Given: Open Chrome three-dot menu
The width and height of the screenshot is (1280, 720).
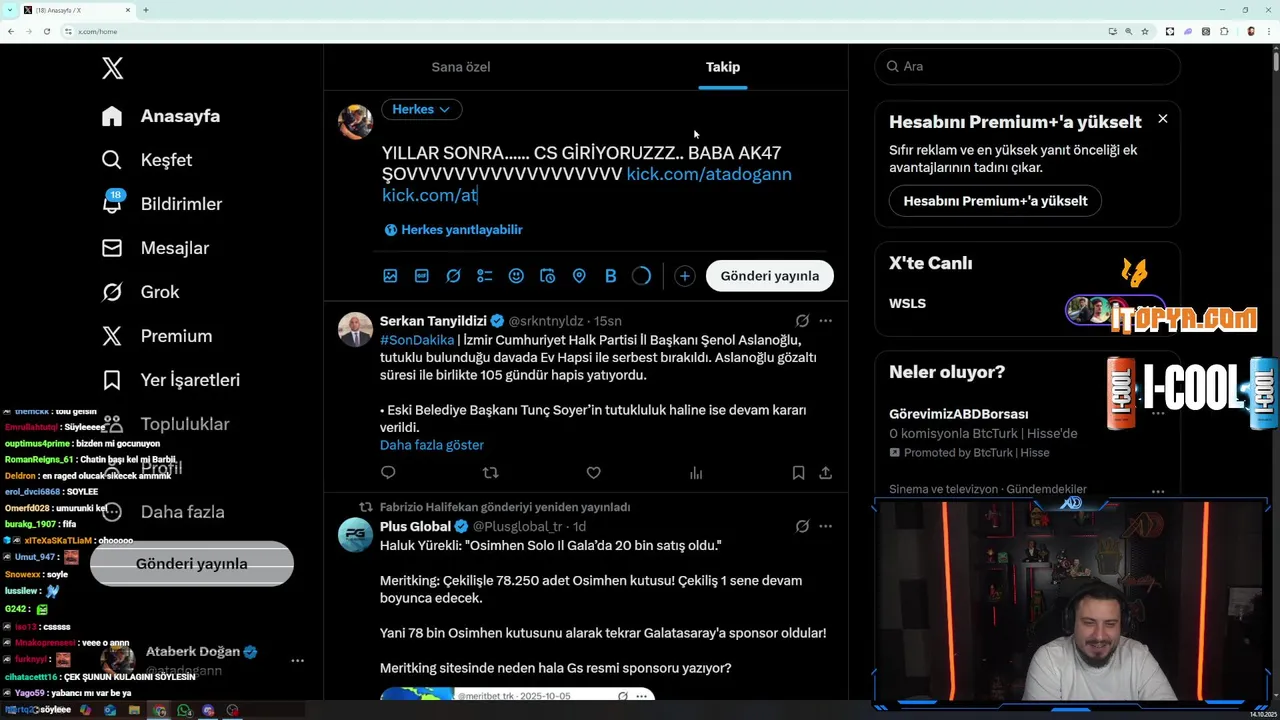Looking at the screenshot, I should click(1268, 31).
